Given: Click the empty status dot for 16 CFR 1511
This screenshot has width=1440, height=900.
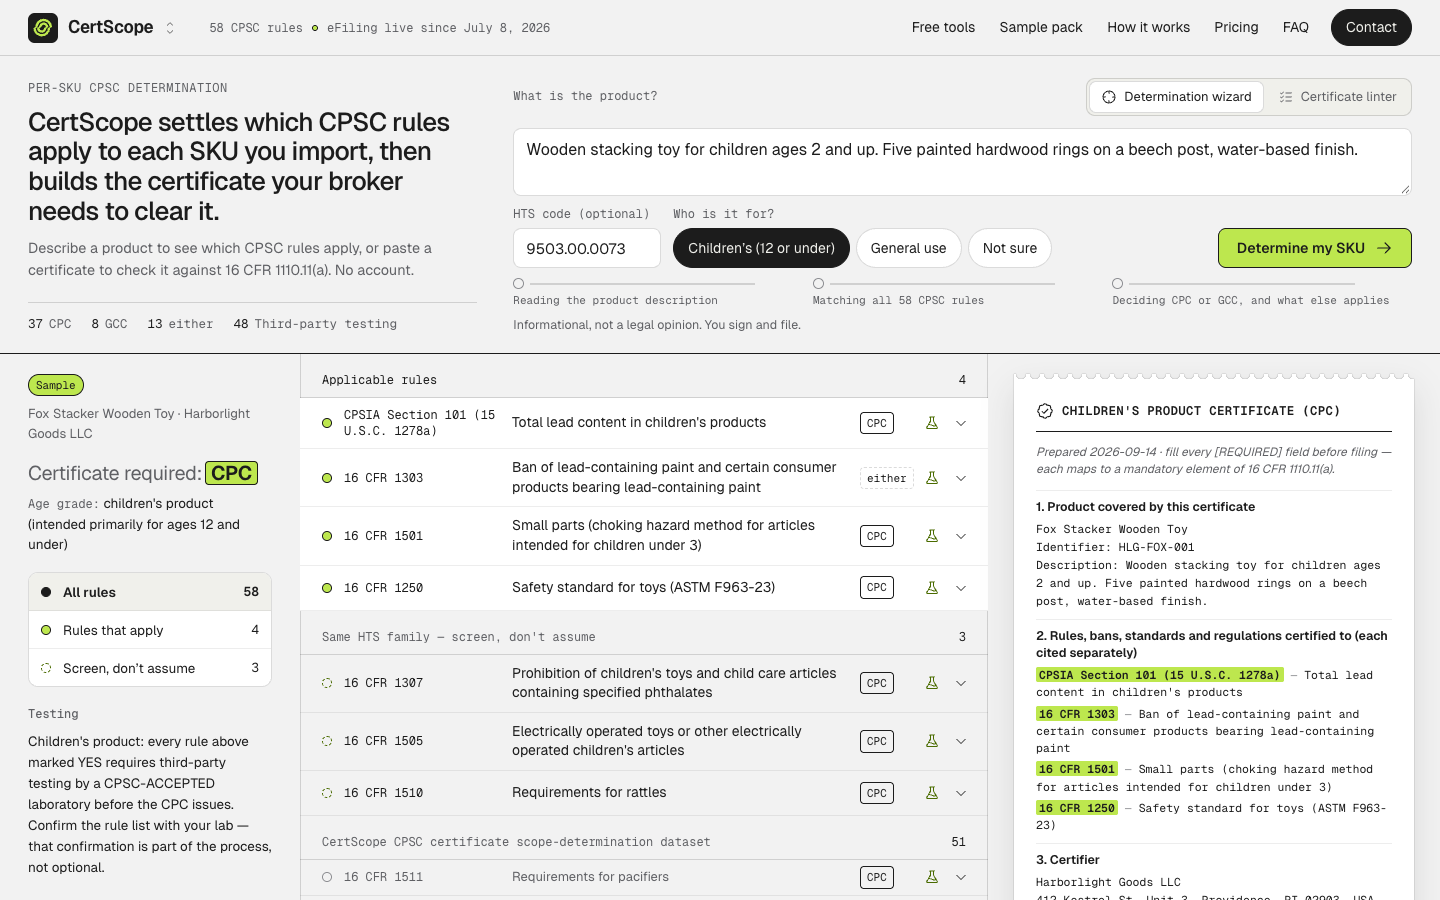Looking at the screenshot, I should point(327,877).
